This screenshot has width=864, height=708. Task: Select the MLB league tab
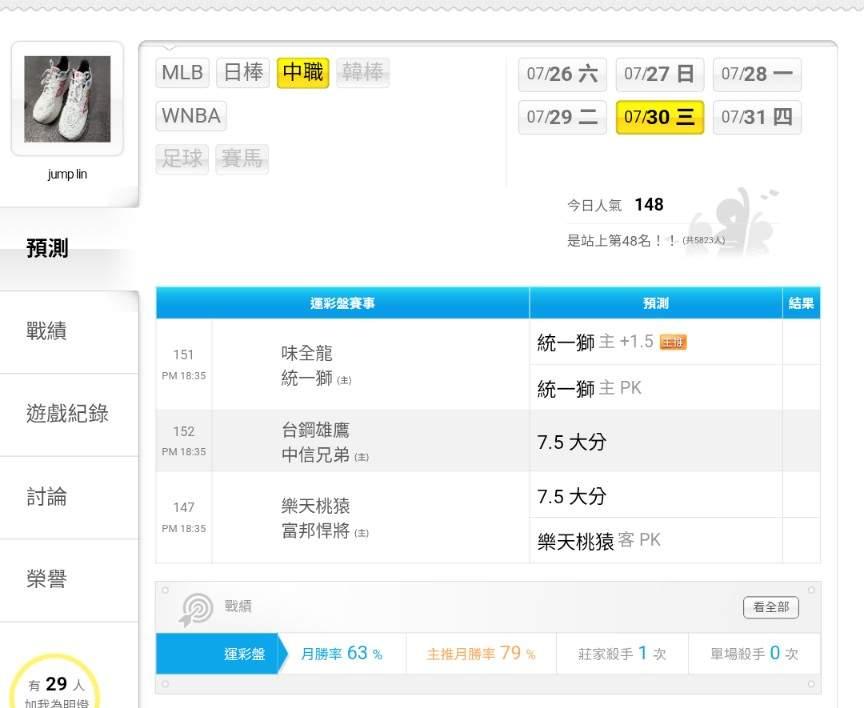[182, 73]
